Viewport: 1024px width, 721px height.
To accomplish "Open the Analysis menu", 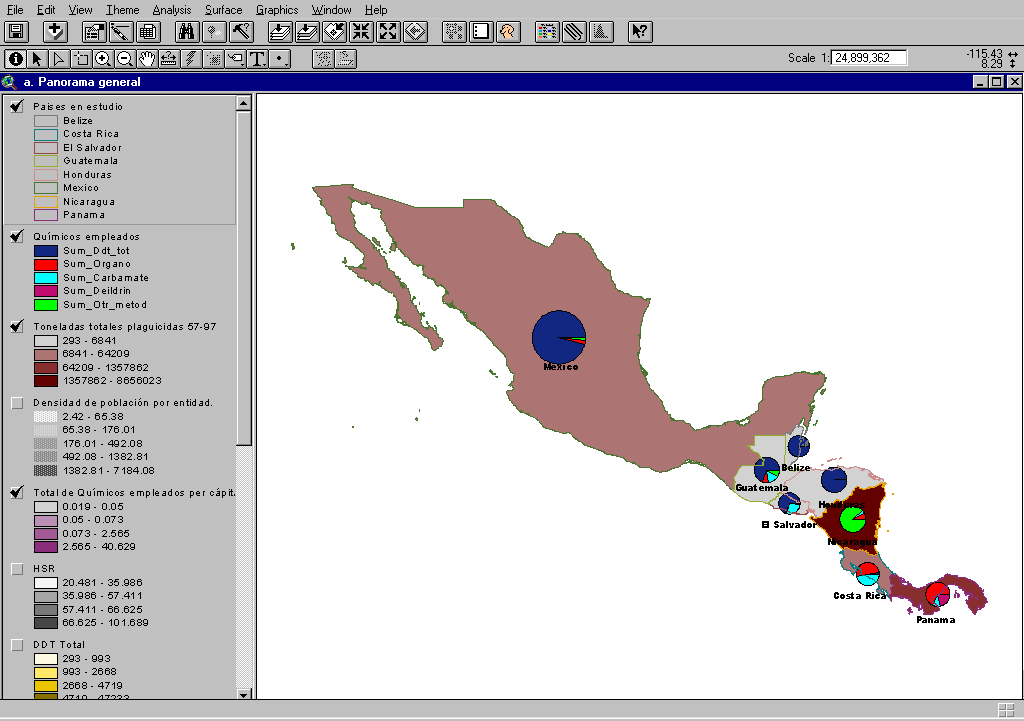I will pos(171,9).
